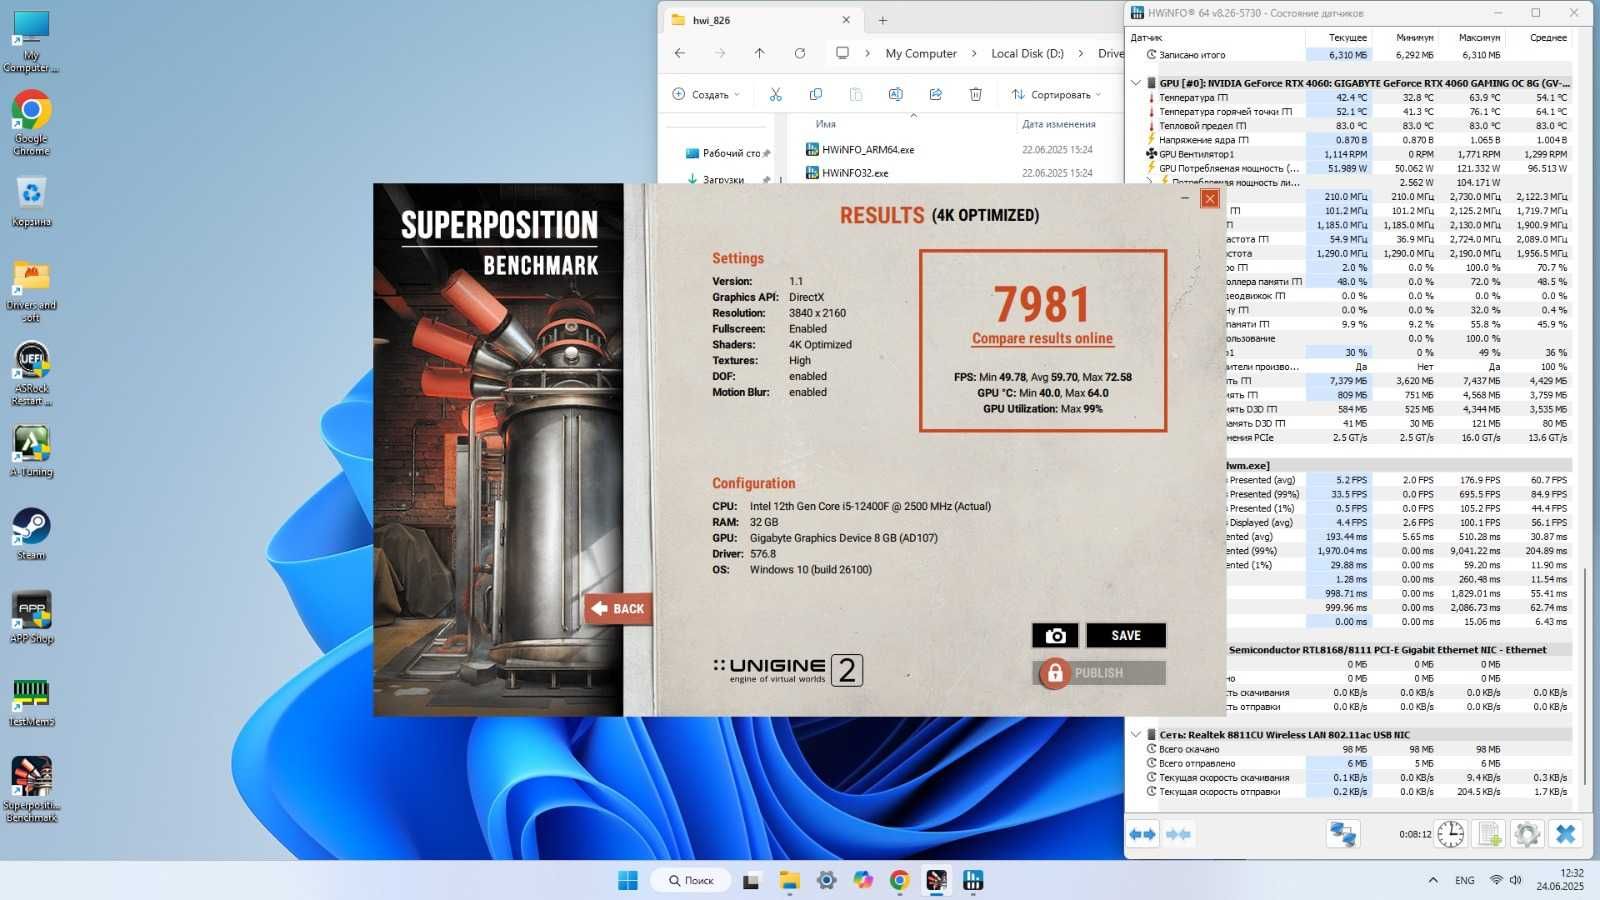Click the rename icon in Explorer toolbar

[895, 94]
